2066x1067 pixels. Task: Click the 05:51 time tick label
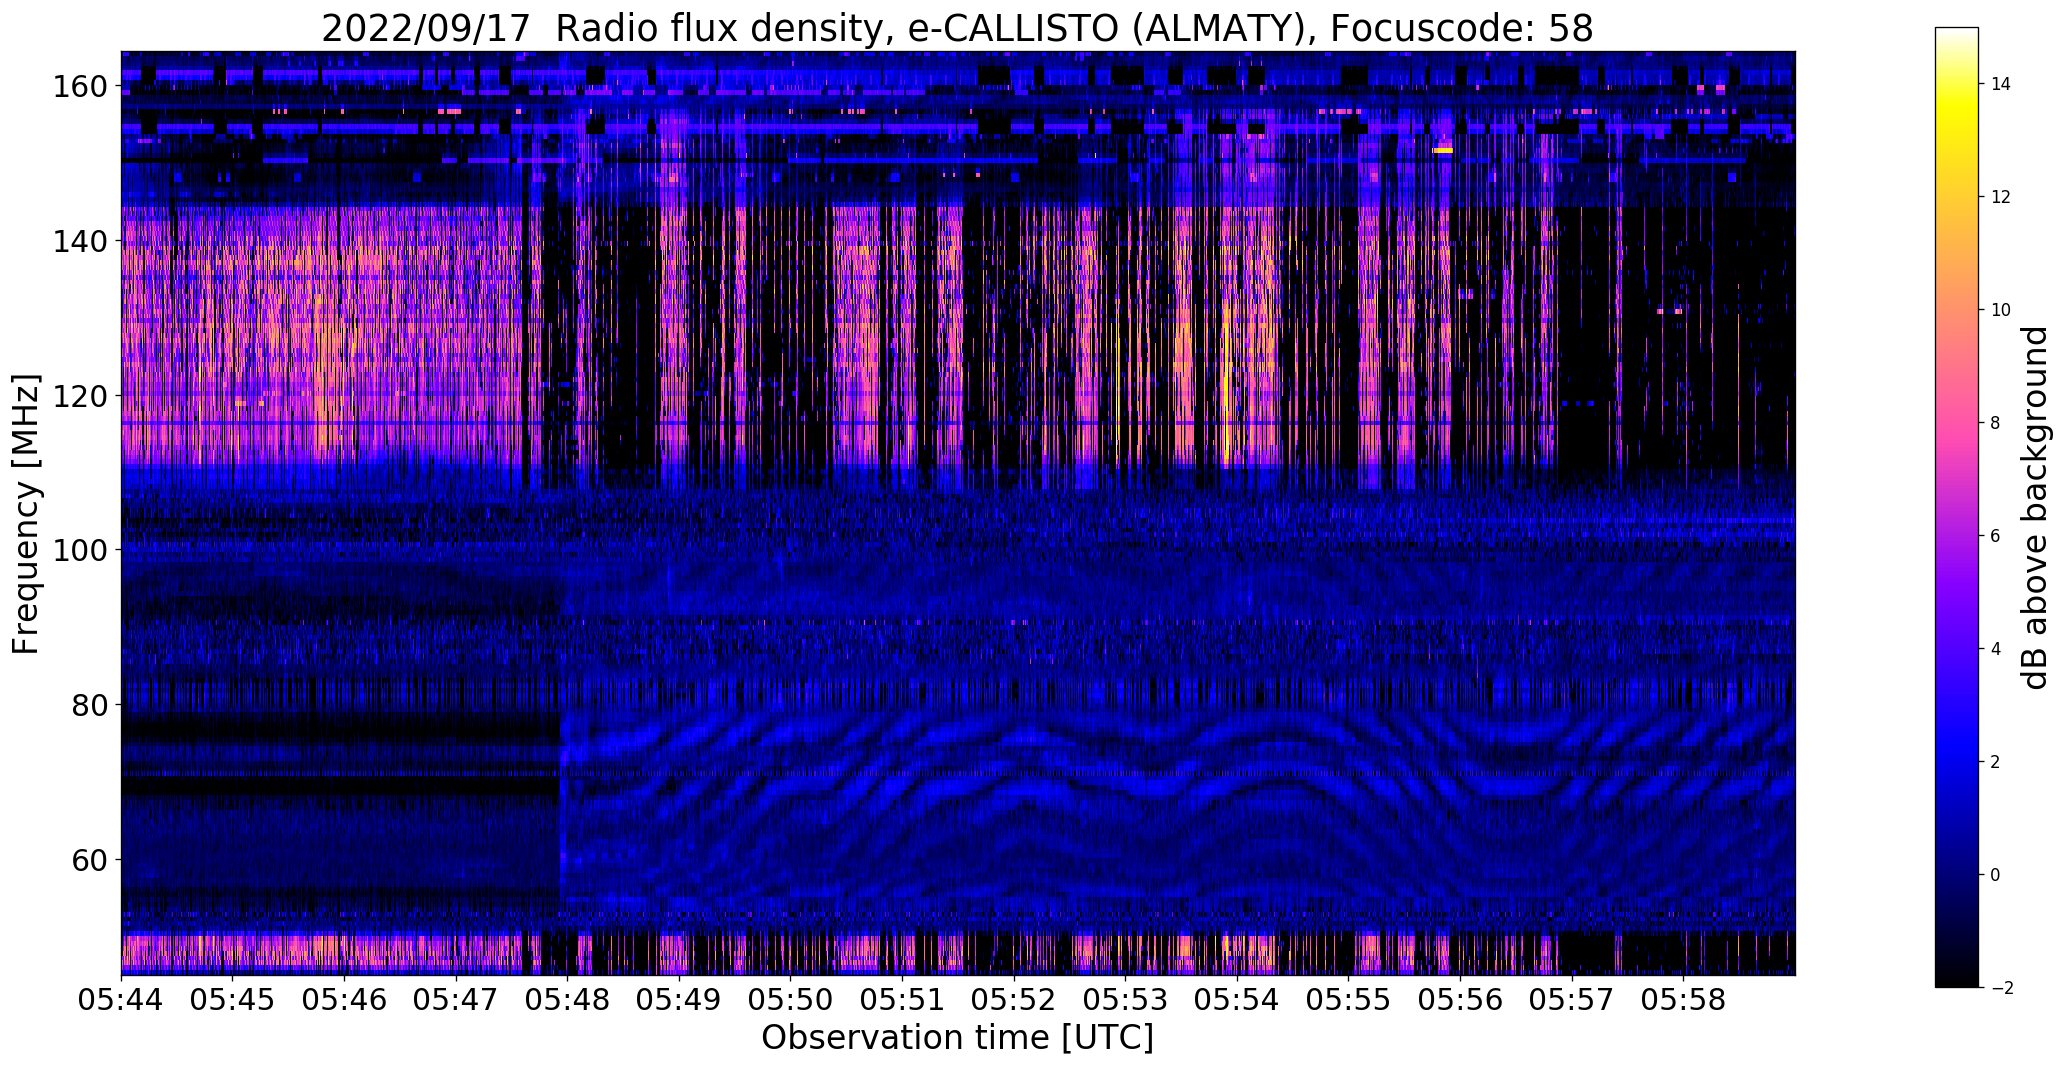(902, 999)
